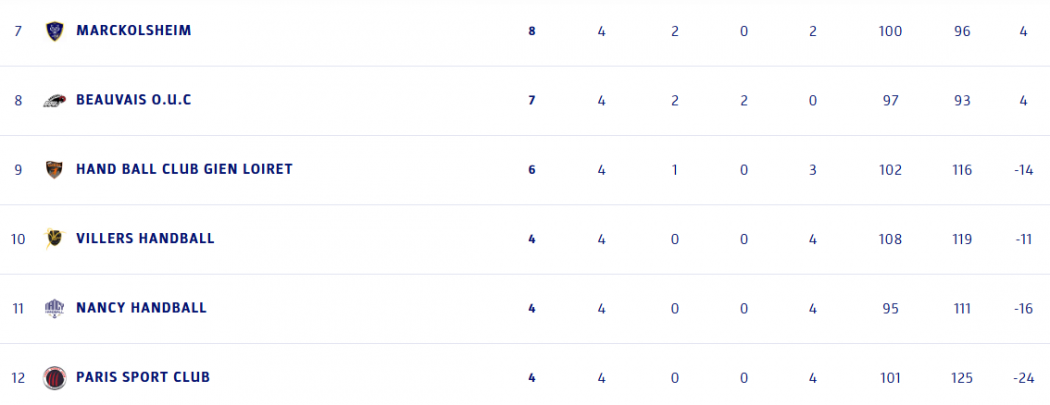The height and width of the screenshot is (405, 1050).
Task: Open the PARIS SPORT CLUB team link
Action: 143,378
